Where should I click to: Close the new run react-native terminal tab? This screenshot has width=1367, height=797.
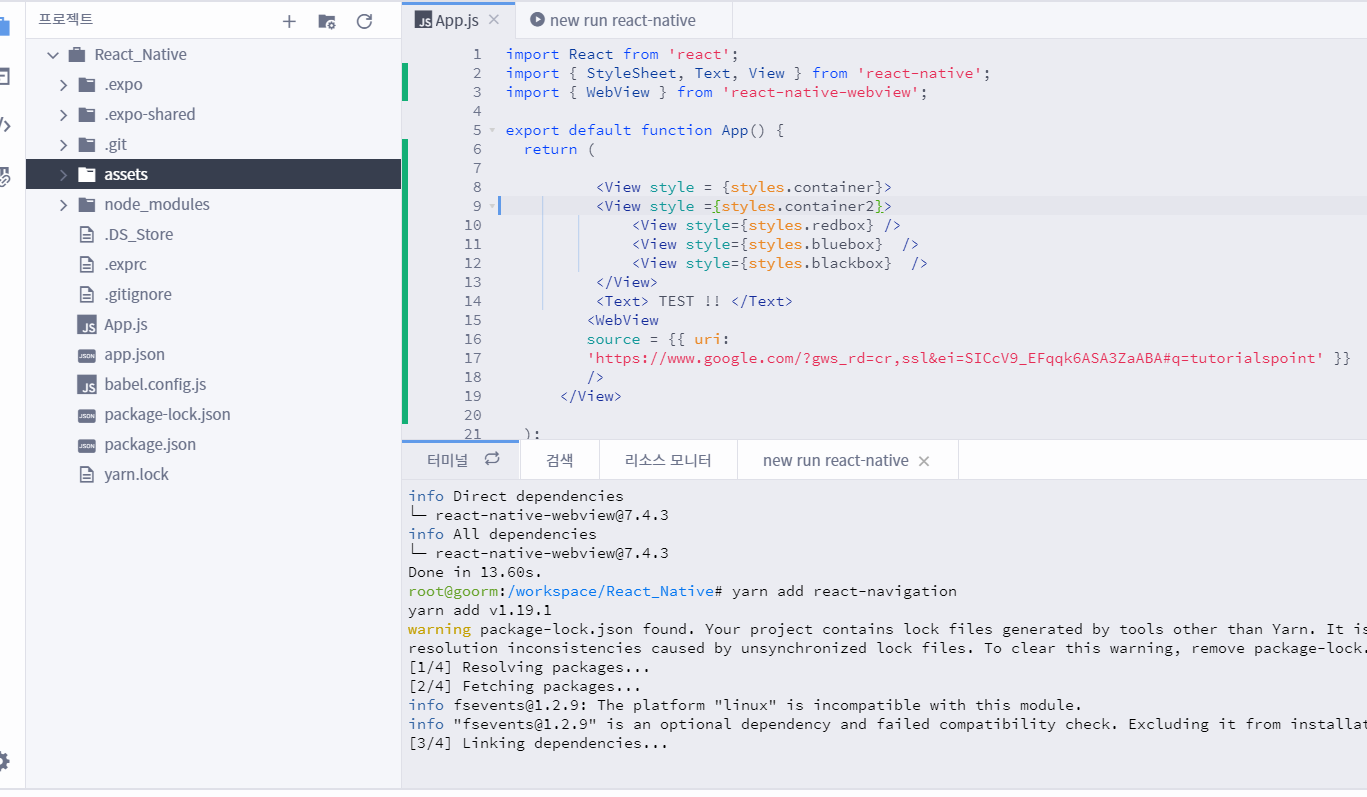click(923, 460)
